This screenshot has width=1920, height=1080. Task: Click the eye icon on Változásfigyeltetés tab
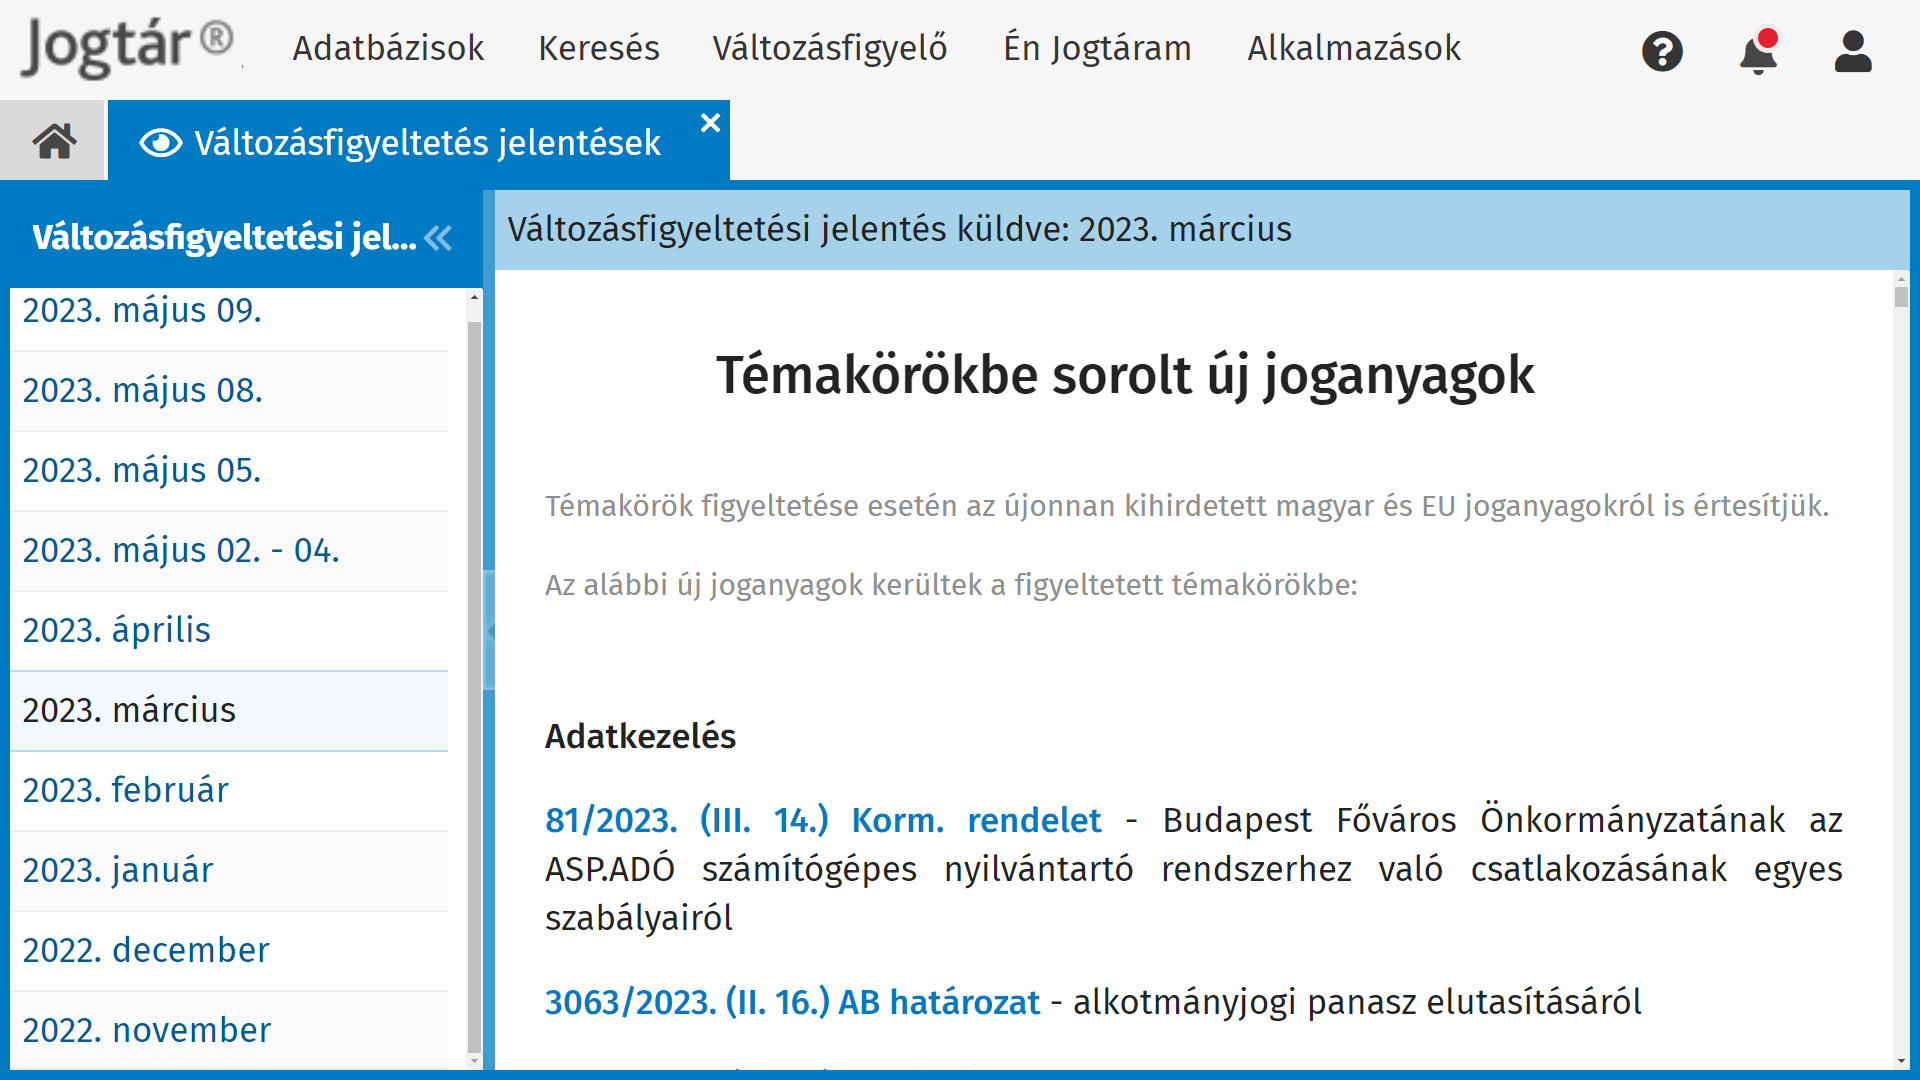point(161,143)
